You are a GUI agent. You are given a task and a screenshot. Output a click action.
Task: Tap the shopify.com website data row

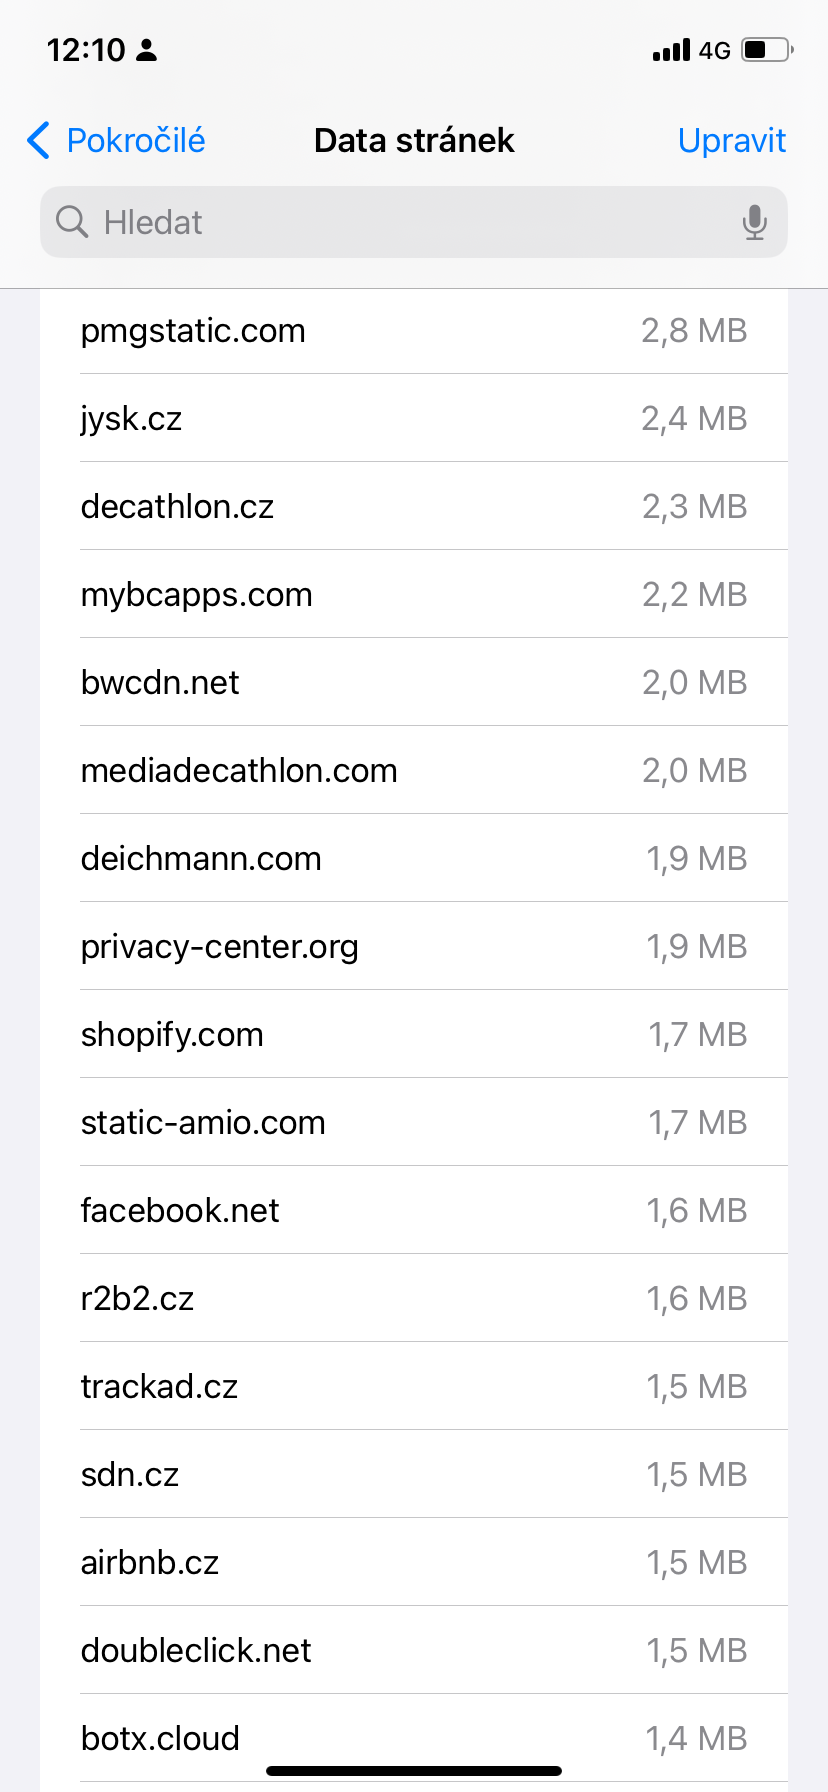(414, 1035)
